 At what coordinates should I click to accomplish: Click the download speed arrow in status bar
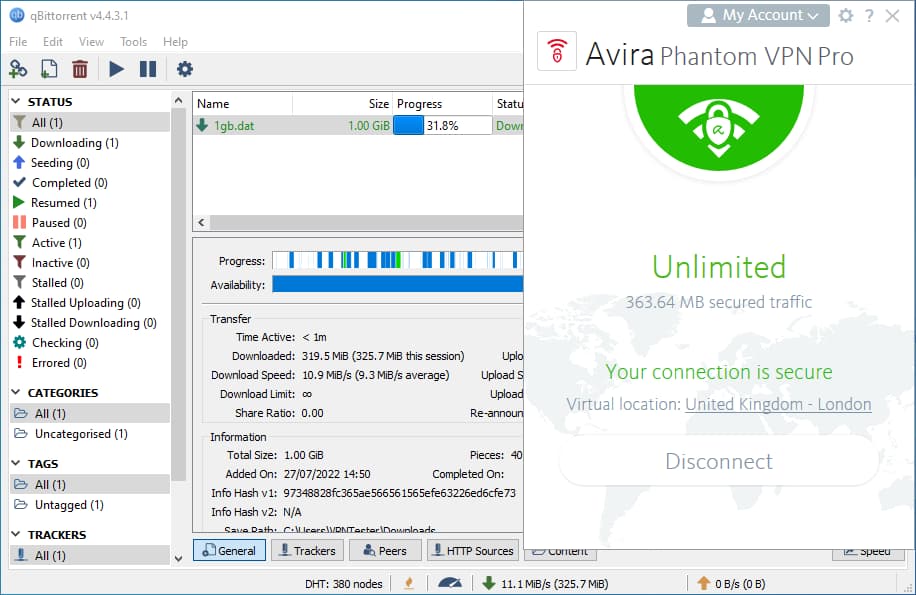[488, 583]
